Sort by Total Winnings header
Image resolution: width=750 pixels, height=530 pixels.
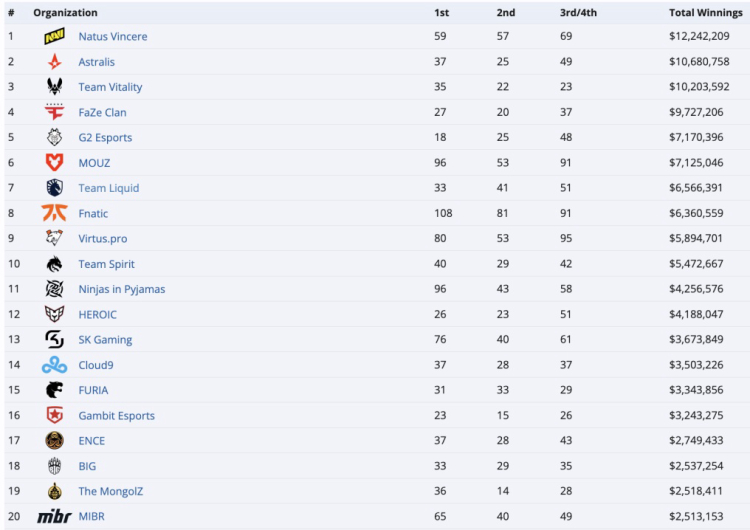(705, 13)
